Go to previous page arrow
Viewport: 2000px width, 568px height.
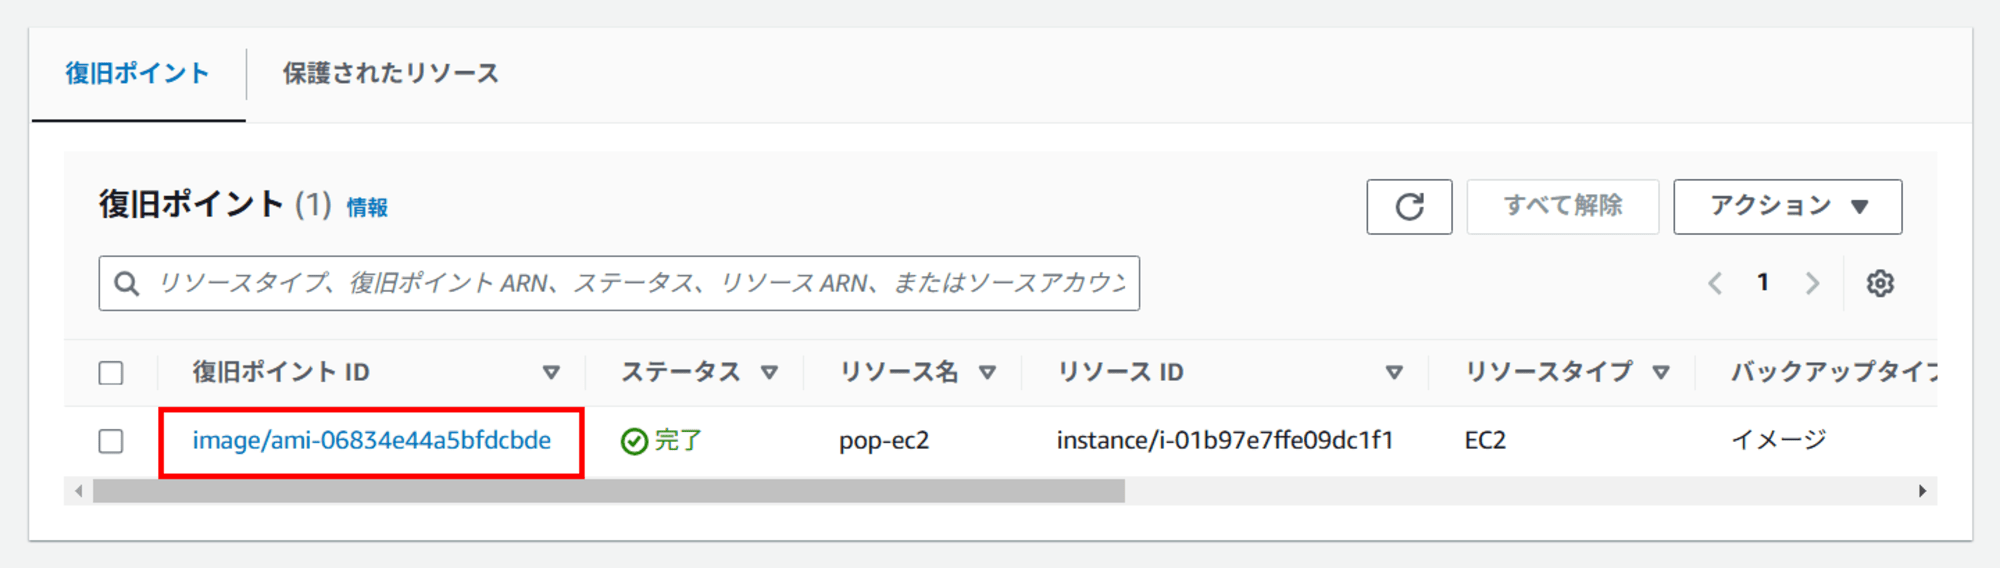(x=1715, y=283)
